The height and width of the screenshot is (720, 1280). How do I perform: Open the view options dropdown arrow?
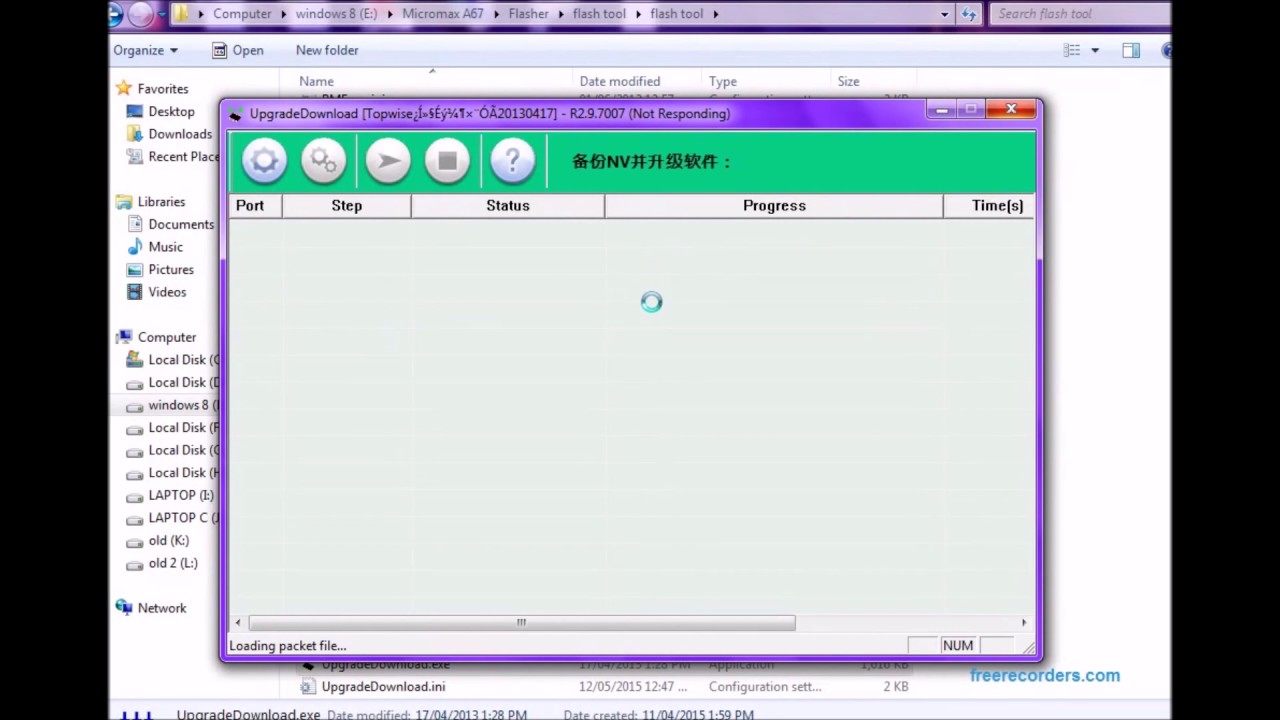pos(1095,50)
